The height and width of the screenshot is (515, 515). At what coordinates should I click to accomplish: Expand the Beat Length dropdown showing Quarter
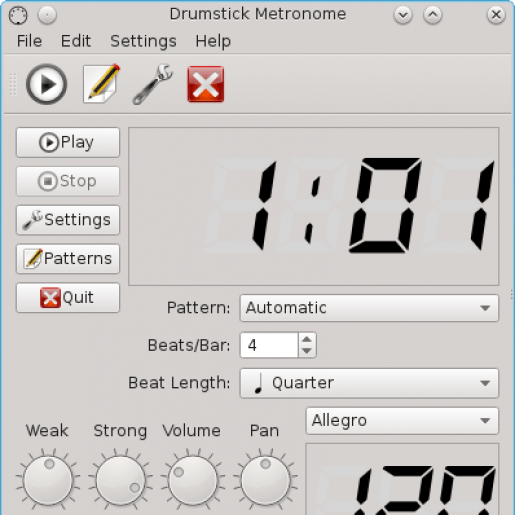coord(369,383)
